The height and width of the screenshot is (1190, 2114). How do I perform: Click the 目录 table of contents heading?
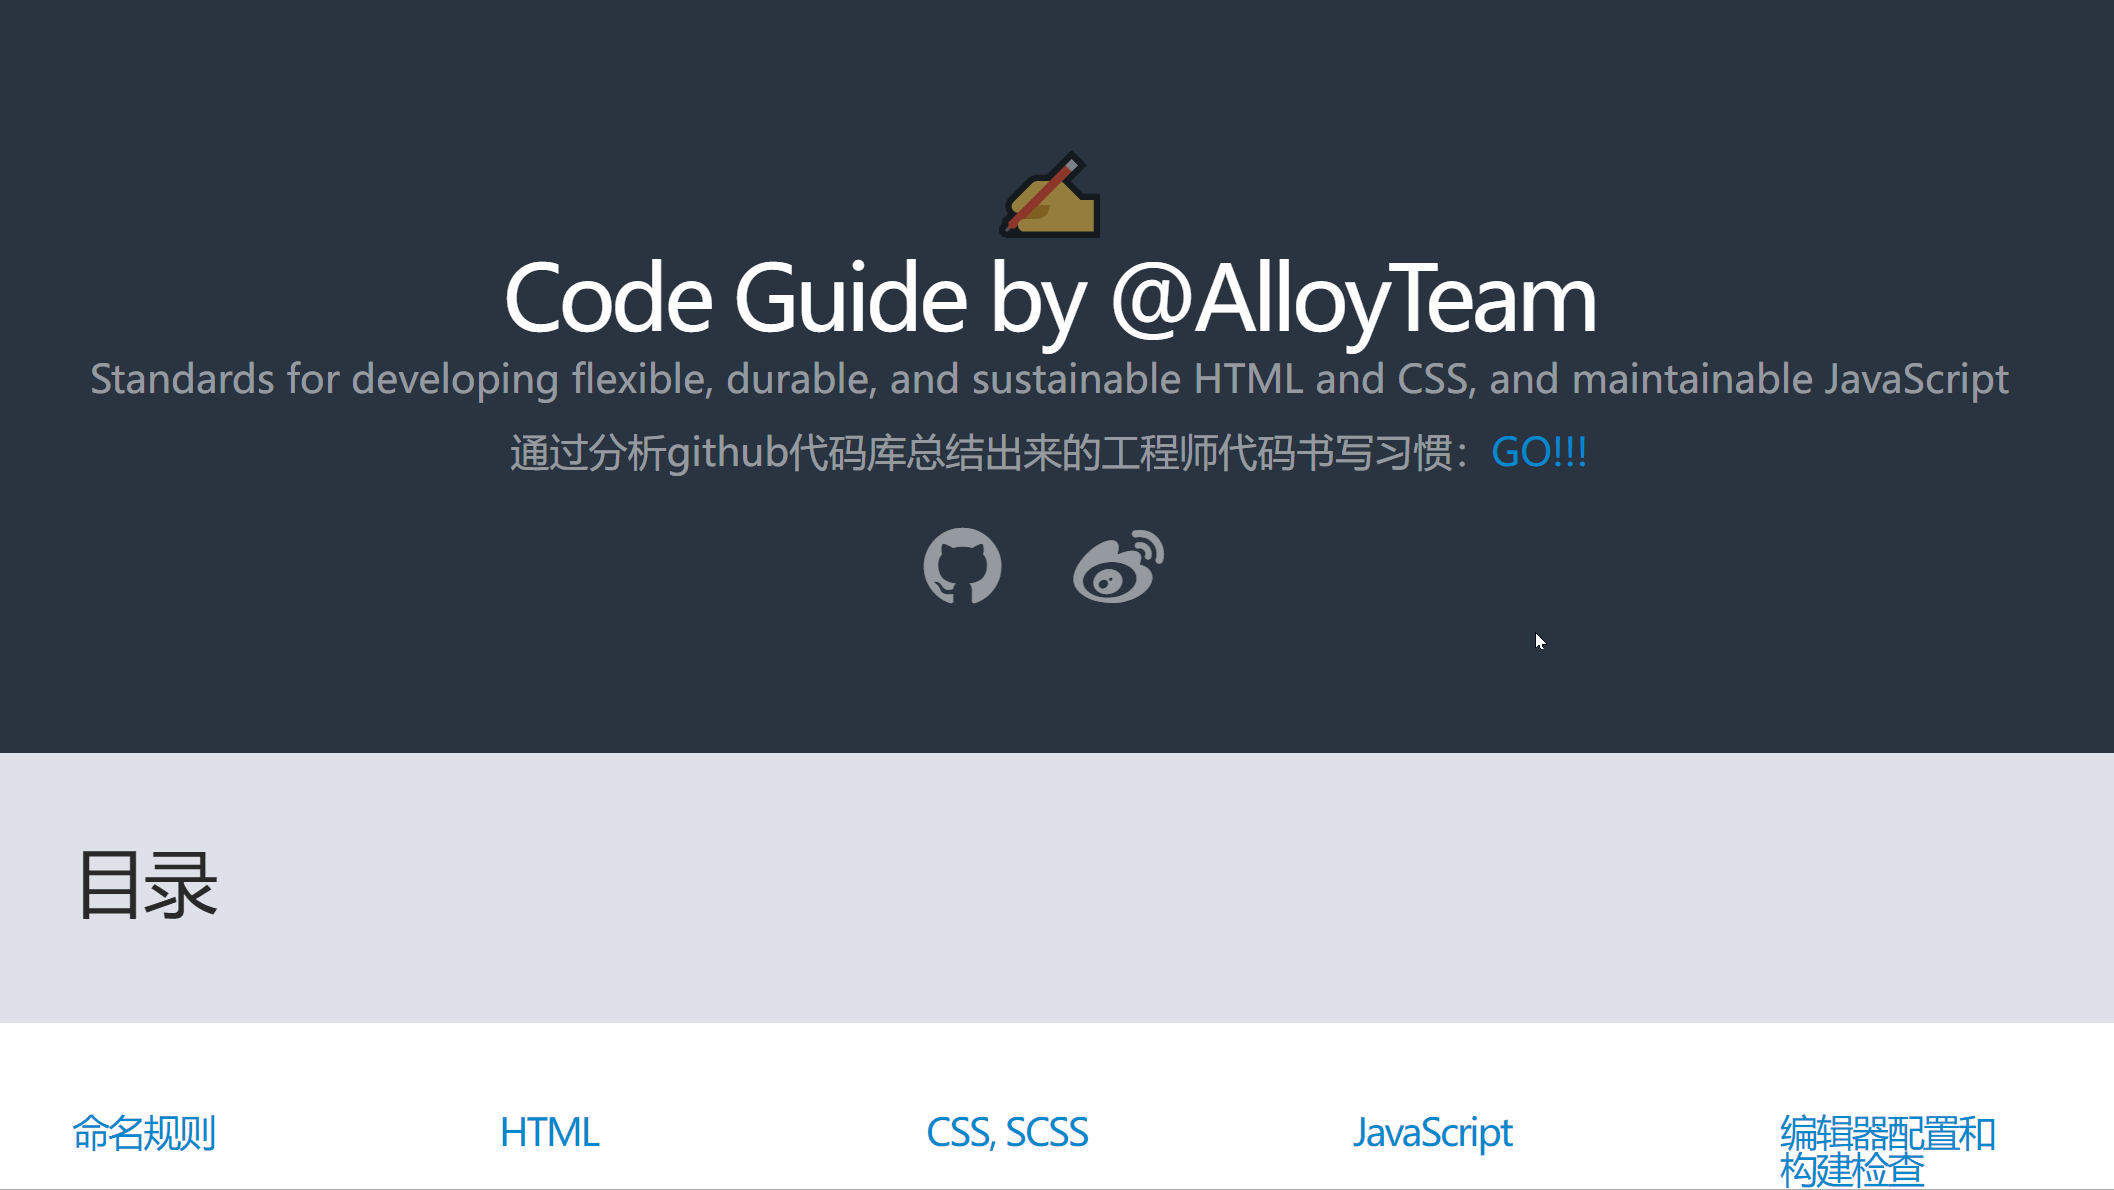(x=148, y=884)
